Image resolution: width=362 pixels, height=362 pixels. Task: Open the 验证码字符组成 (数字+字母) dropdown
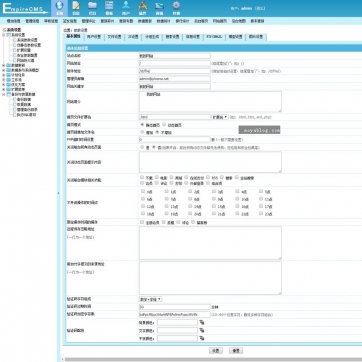pos(151,299)
